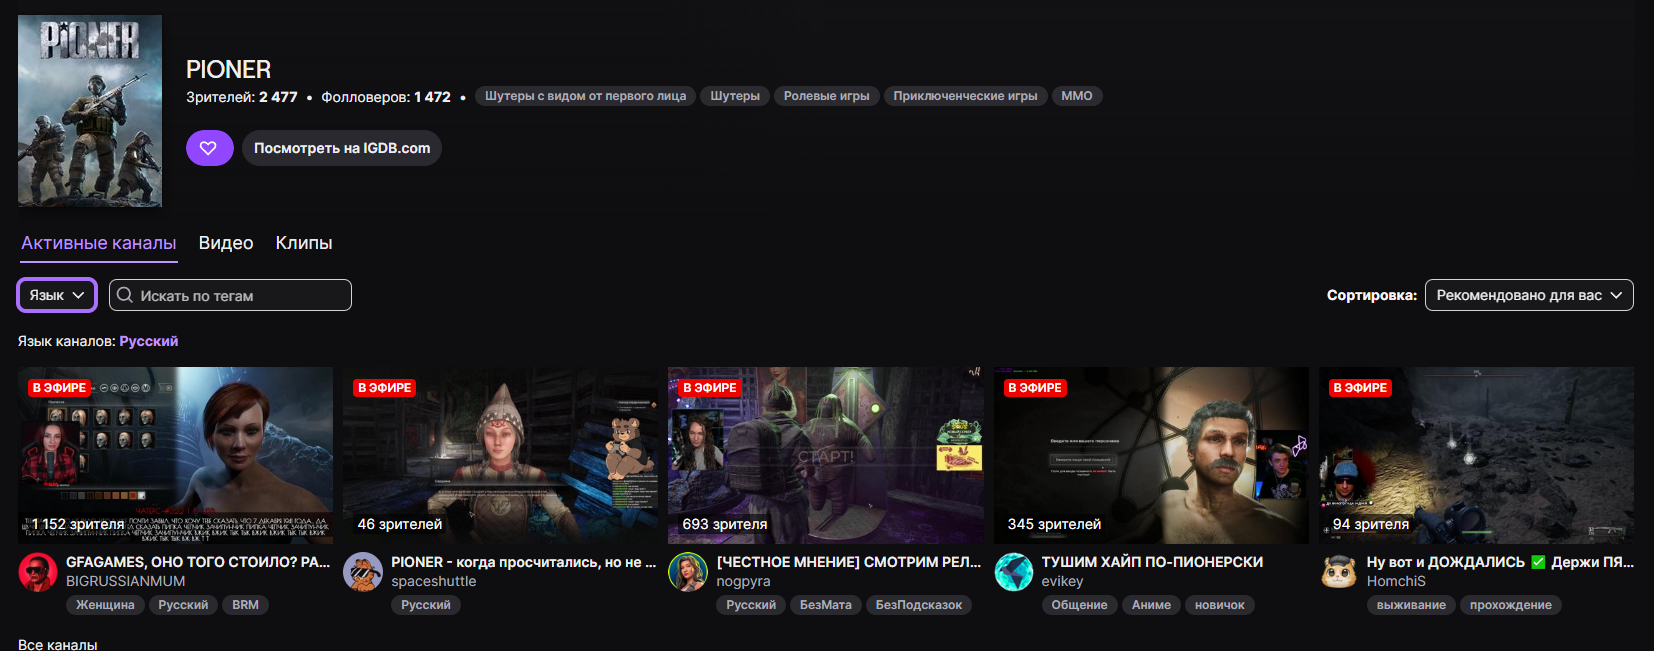Click the прохождение tag
The height and width of the screenshot is (651, 1654).
1511,605
